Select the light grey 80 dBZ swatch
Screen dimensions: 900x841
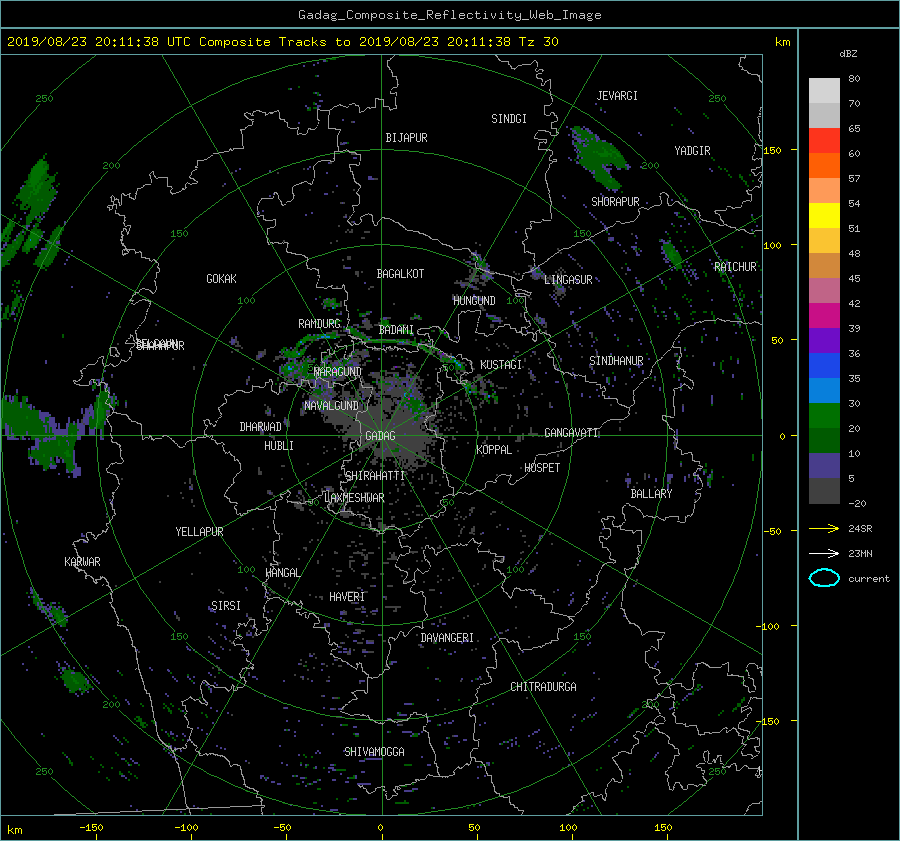[824, 90]
